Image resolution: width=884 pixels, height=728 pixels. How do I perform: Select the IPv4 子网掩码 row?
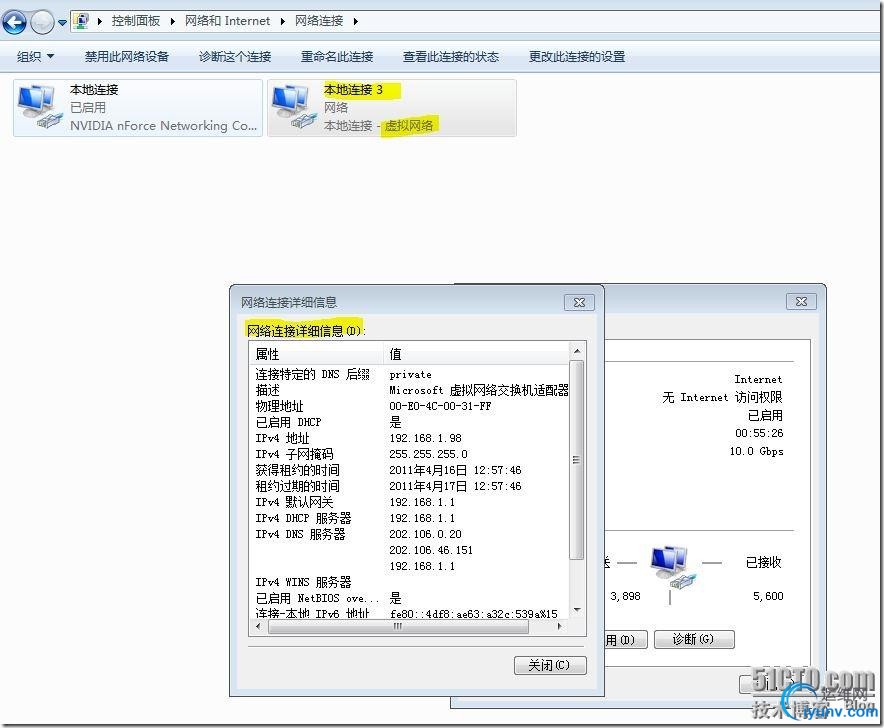[409, 454]
